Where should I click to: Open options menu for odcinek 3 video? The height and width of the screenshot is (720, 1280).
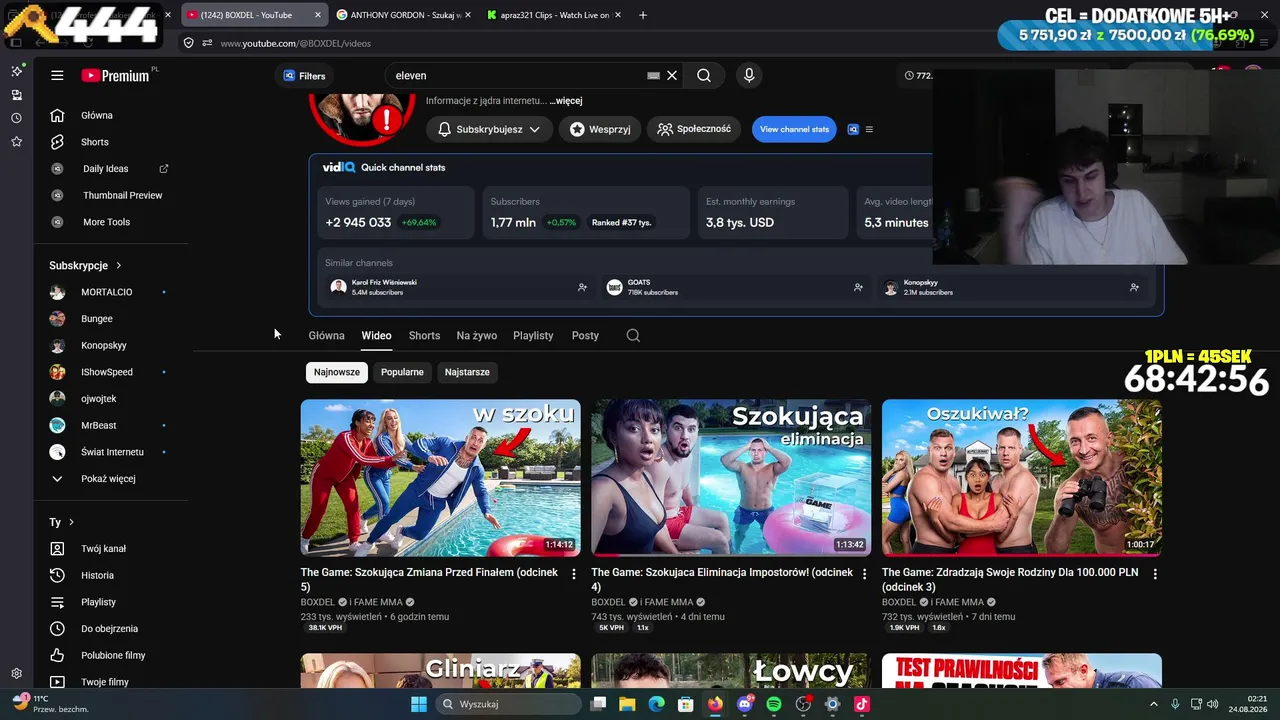1155,574
